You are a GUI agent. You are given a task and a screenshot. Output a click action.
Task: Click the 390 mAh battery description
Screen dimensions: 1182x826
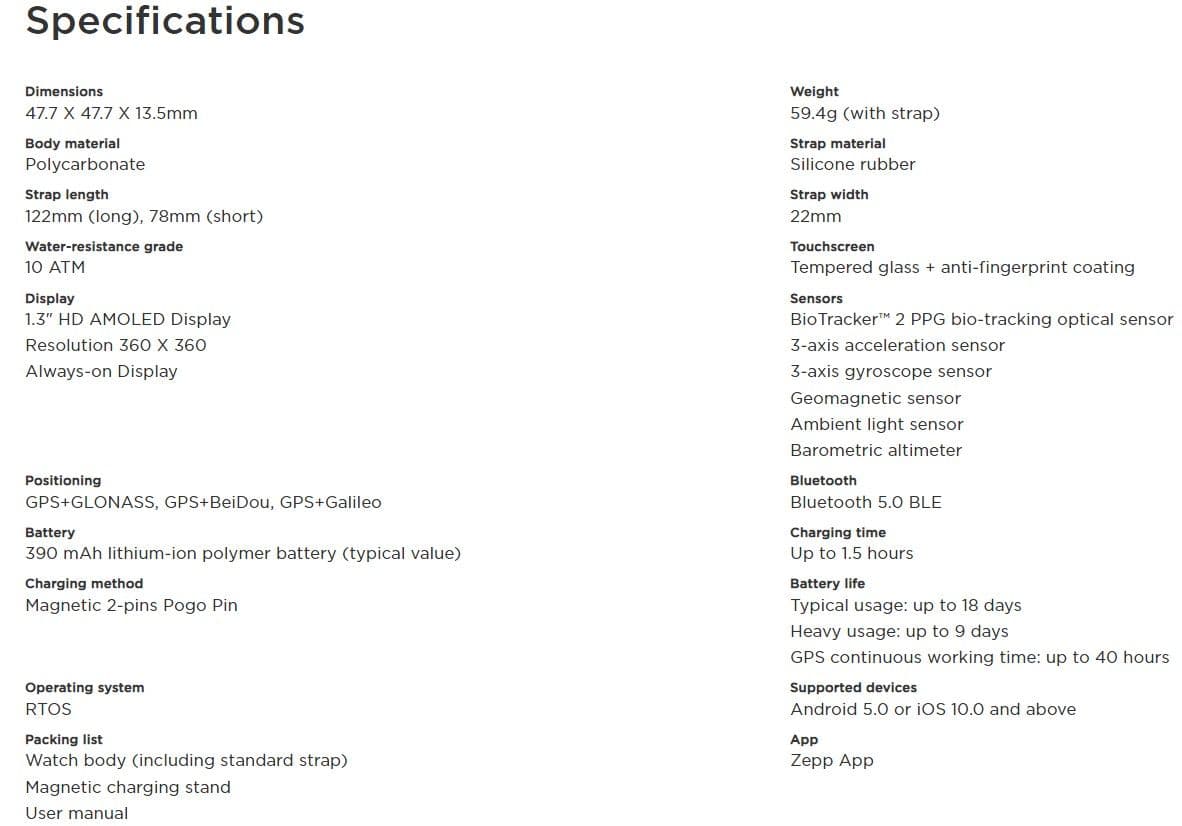click(243, 553)
